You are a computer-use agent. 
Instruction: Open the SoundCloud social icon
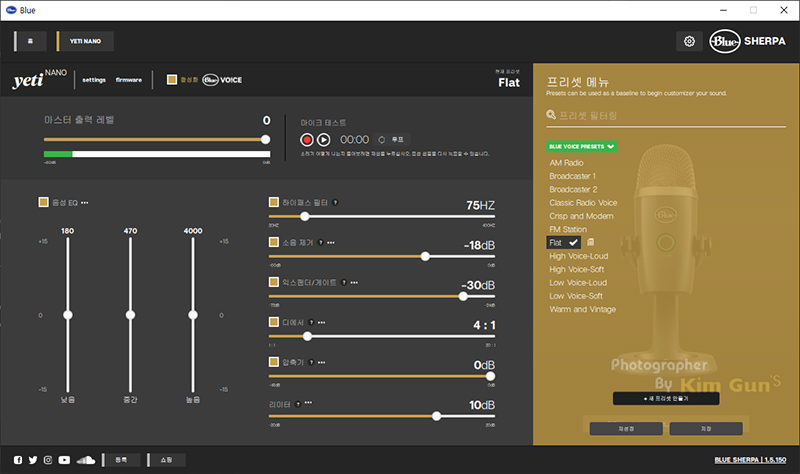86,460
